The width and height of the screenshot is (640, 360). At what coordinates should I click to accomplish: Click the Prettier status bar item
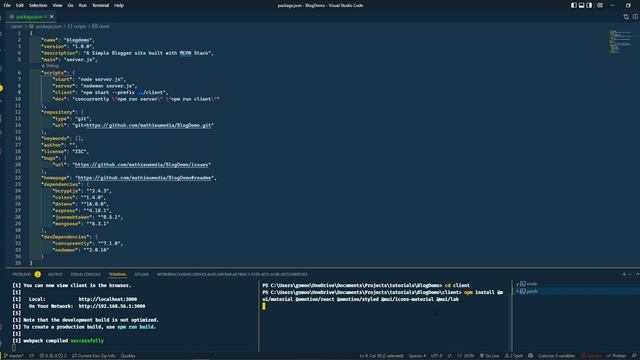[616, 356]
